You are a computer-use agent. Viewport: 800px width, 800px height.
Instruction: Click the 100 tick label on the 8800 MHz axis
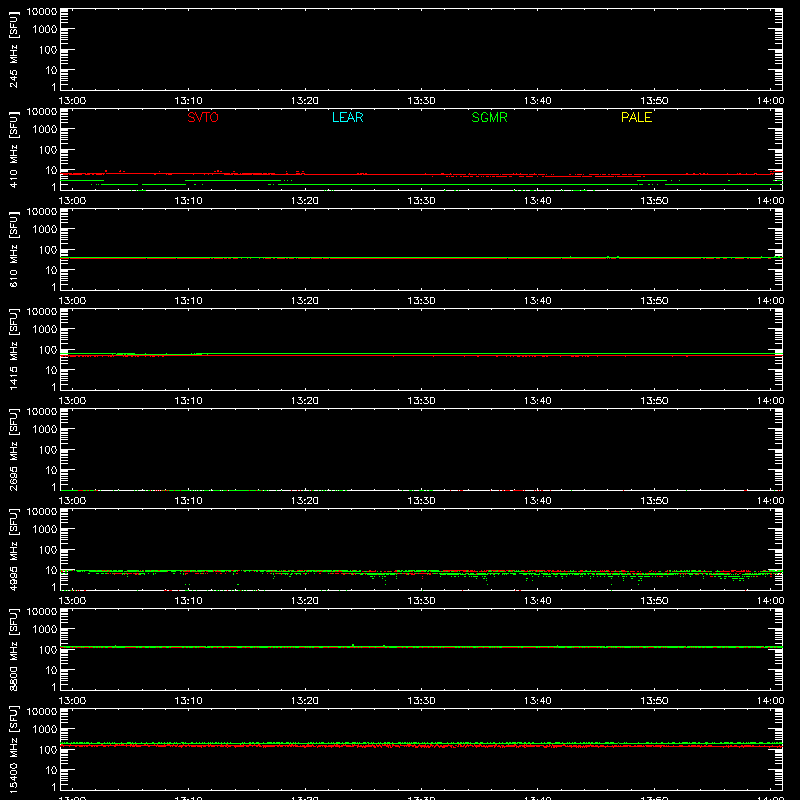coord(48,650)
